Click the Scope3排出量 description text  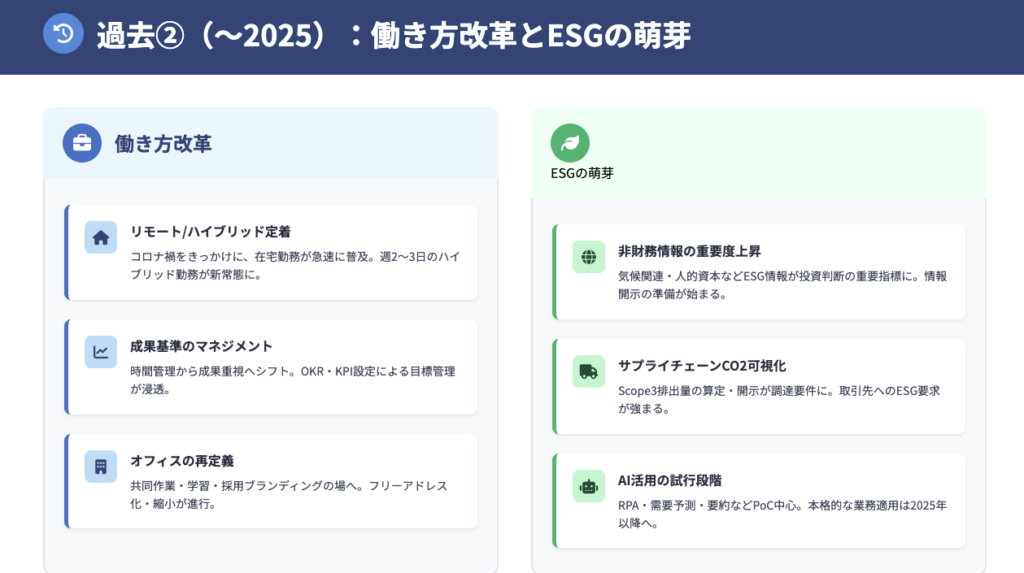tap(779, 399)
